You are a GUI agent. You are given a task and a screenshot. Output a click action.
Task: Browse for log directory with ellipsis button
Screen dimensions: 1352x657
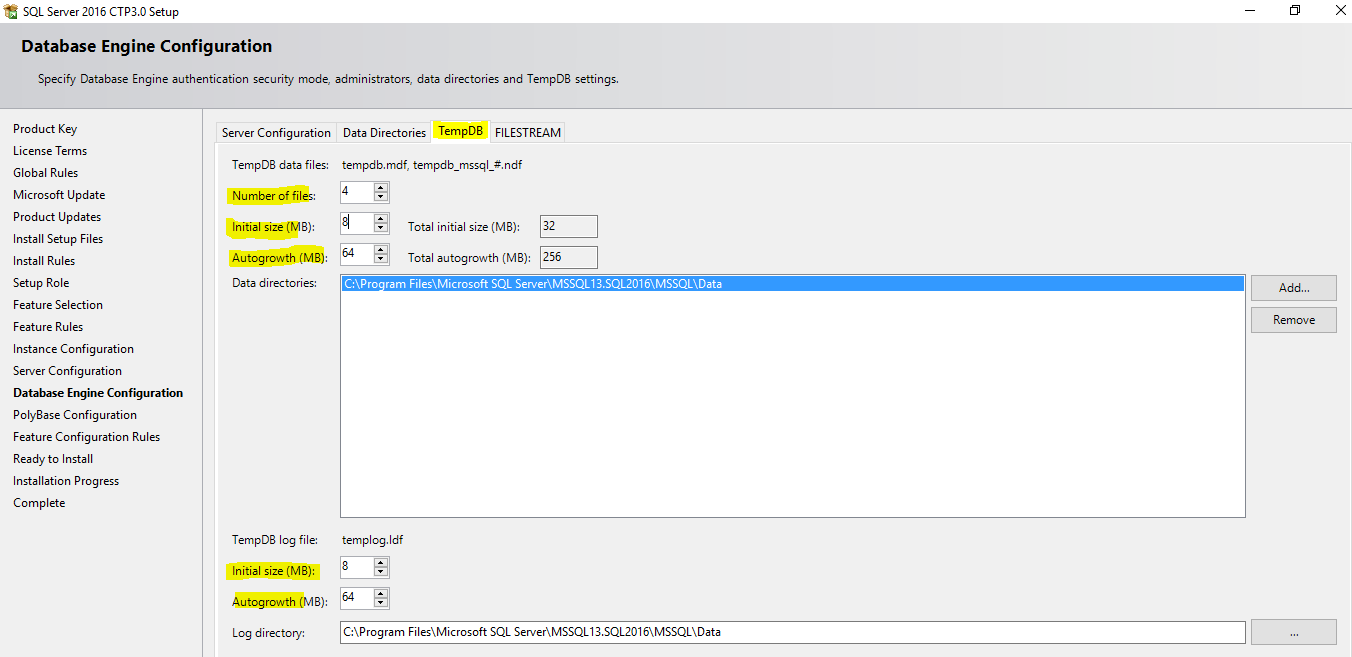tap(1293, 632)
